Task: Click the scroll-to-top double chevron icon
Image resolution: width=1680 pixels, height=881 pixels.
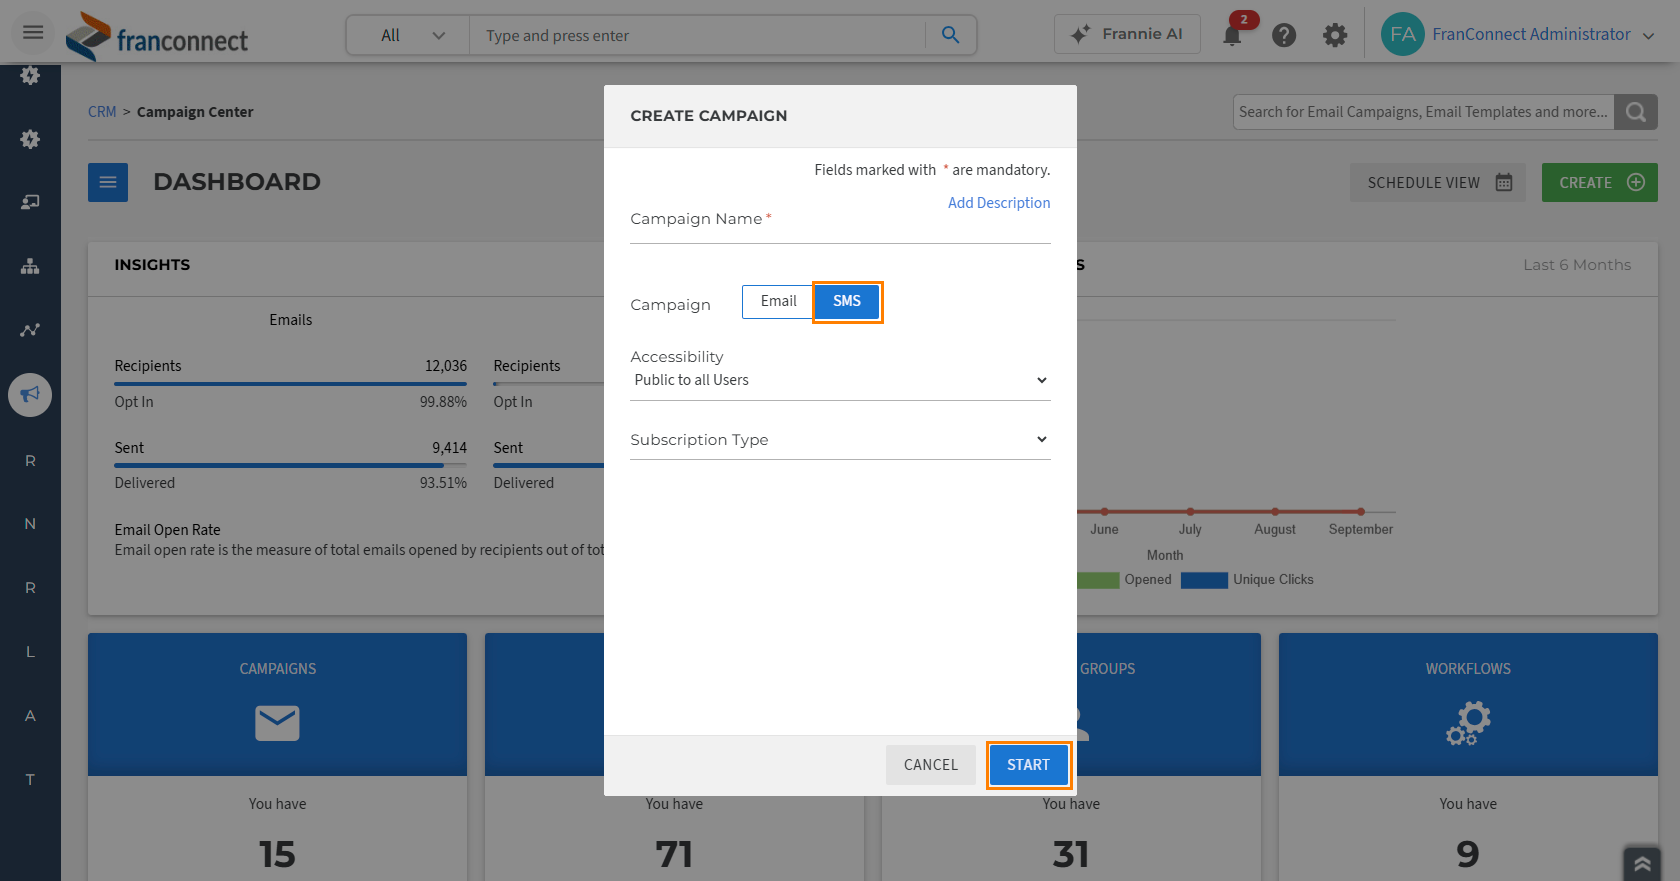Action: point(1642,863)
